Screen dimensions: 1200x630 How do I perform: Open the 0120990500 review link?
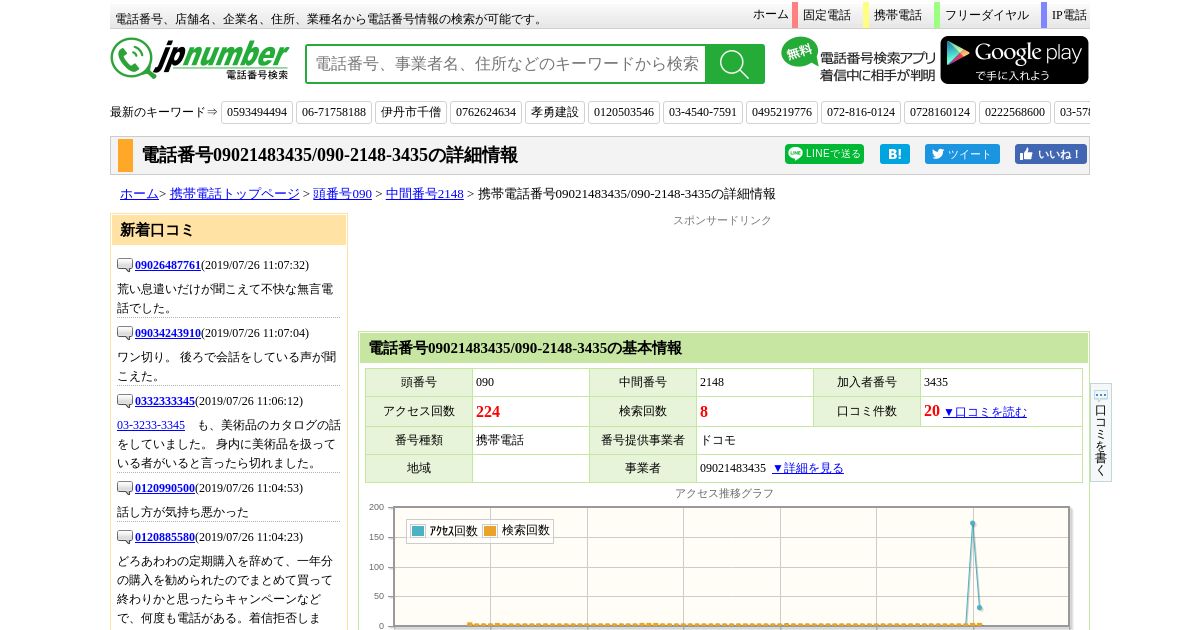click(x=165, y=488)
